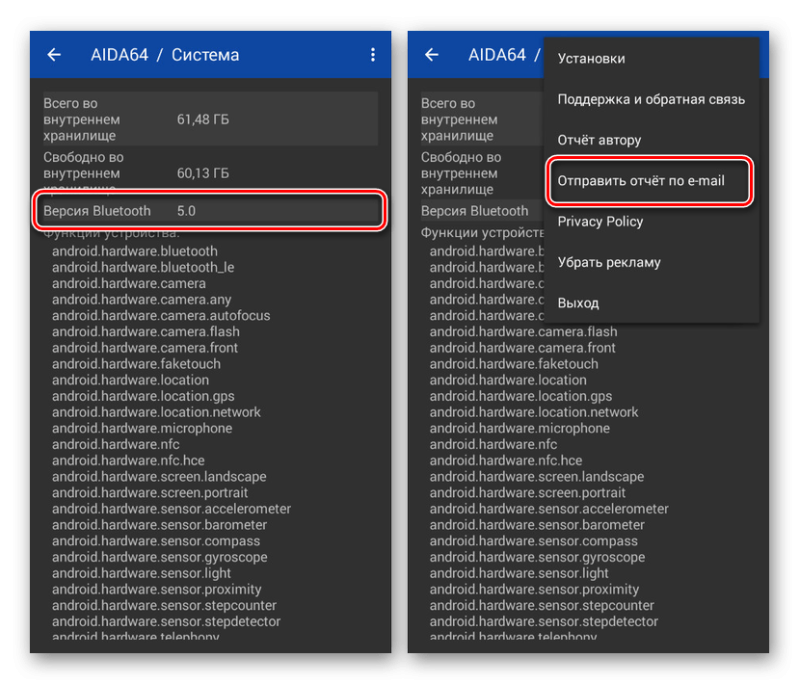Tap android.hardware.camera.flash on the left screen
This screenshot has height=684, width=800.
[x=146, y=332]
